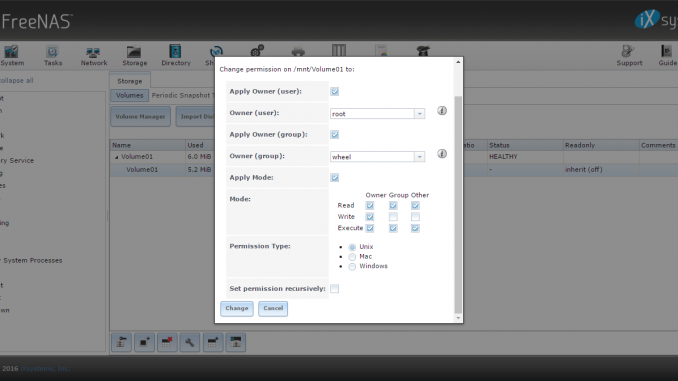This screenshot has height=381, width=678.
Task: Switch to the Volumes subtab
Action: coord(129,95)
